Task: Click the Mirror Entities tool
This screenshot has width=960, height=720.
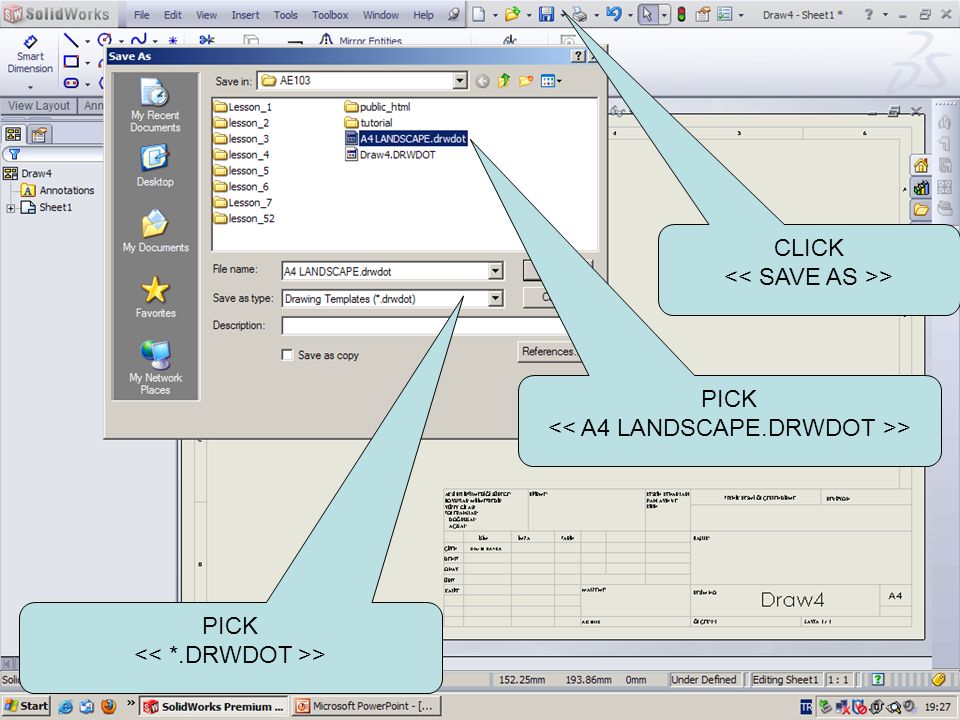Action: (361, 40)
